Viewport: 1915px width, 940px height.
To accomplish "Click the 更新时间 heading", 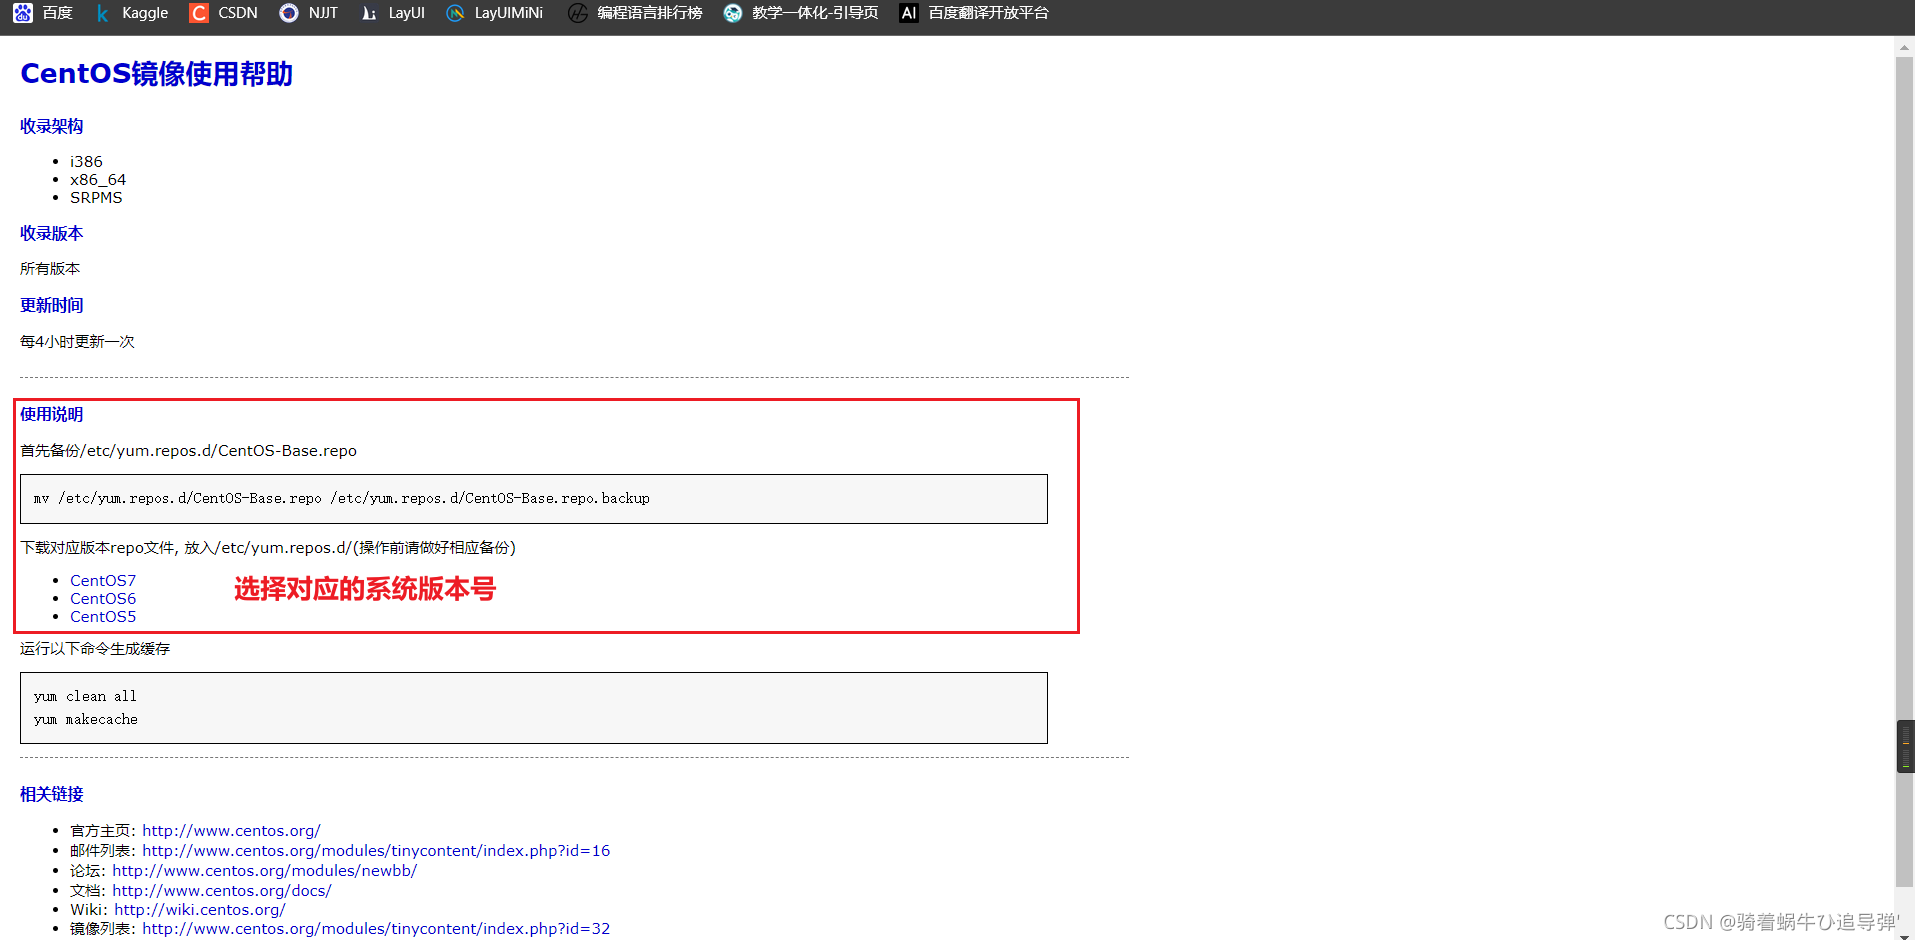I will (52, 305).
